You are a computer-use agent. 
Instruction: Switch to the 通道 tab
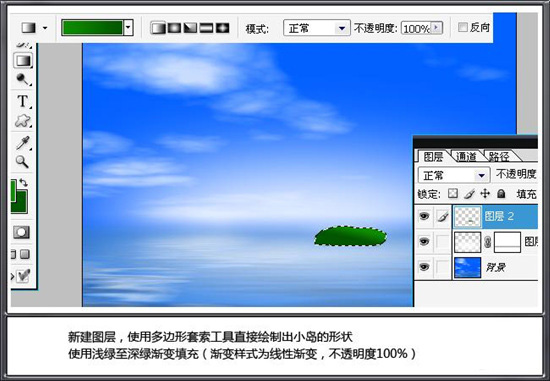coord(467,156)
